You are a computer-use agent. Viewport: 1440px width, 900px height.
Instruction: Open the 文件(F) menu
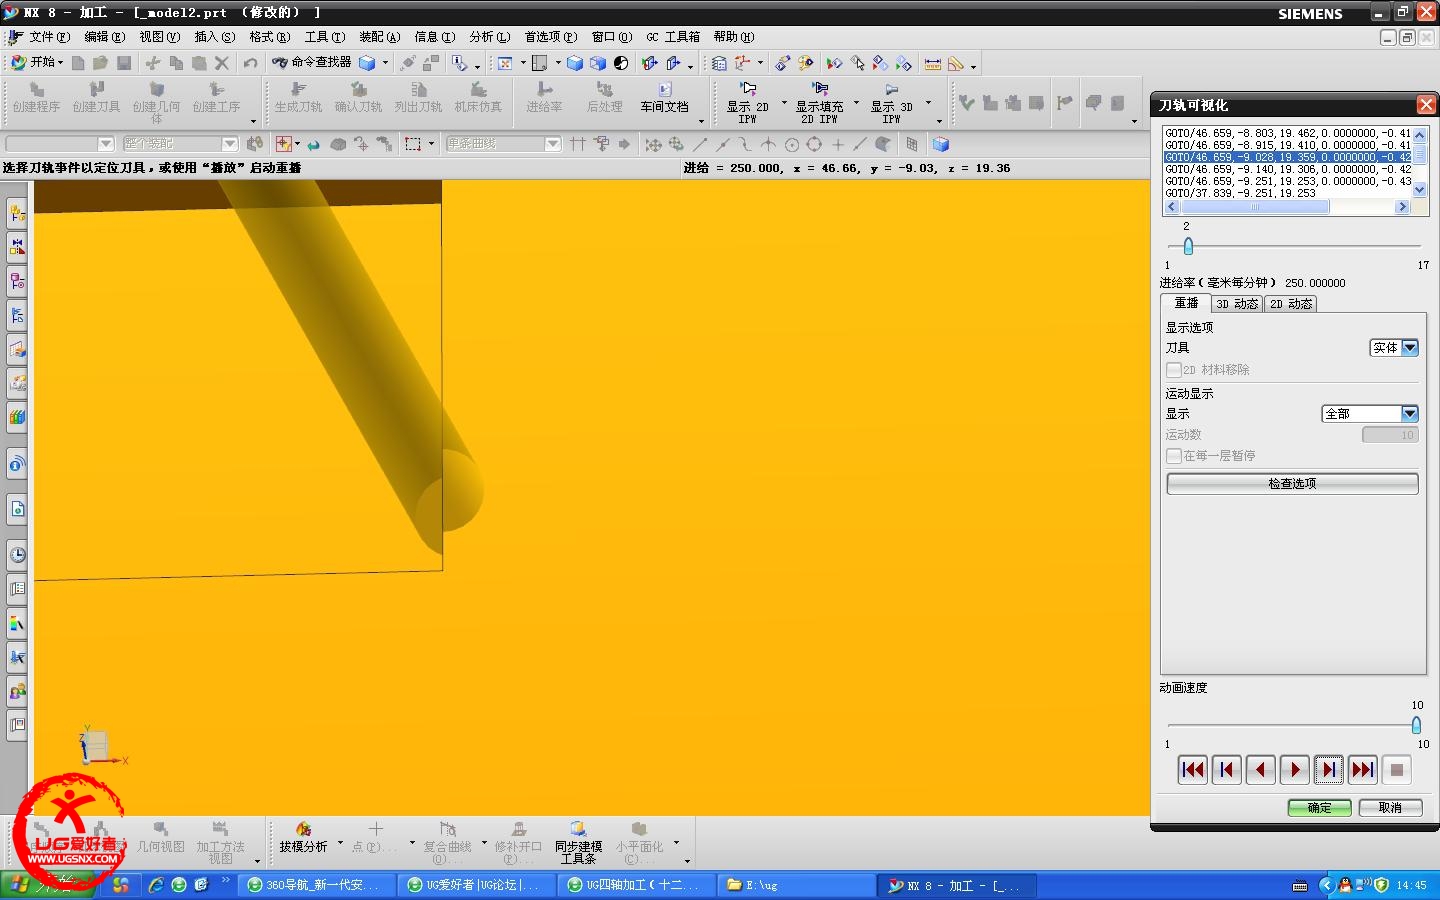(49, 37)
